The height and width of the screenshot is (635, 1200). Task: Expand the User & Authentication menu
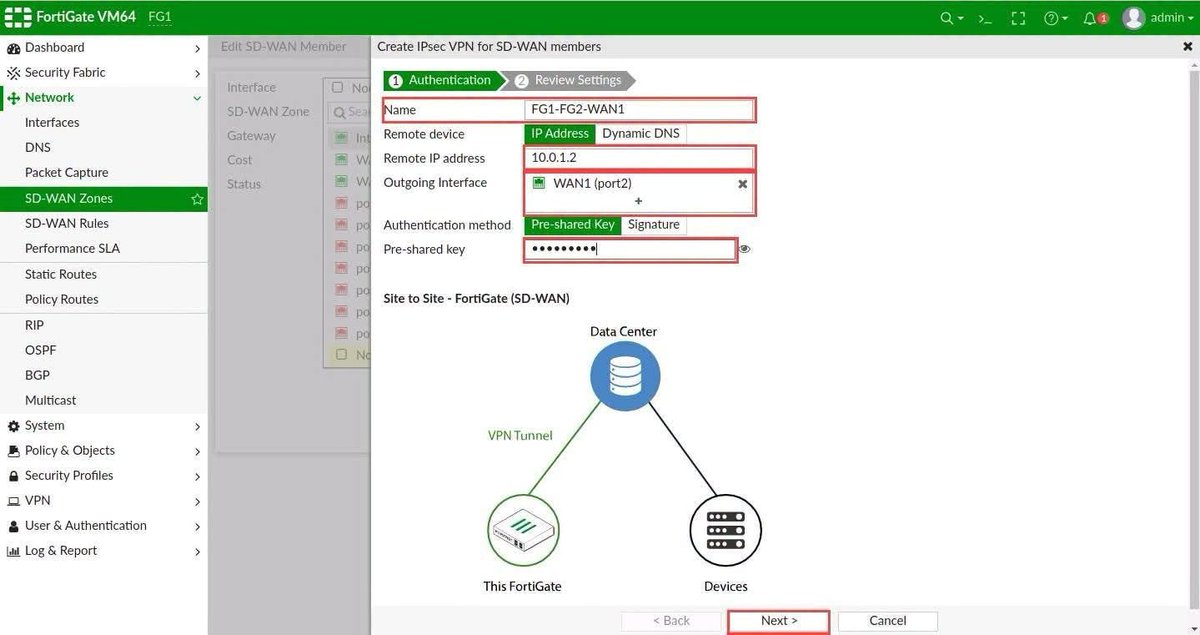coord(197,526)
